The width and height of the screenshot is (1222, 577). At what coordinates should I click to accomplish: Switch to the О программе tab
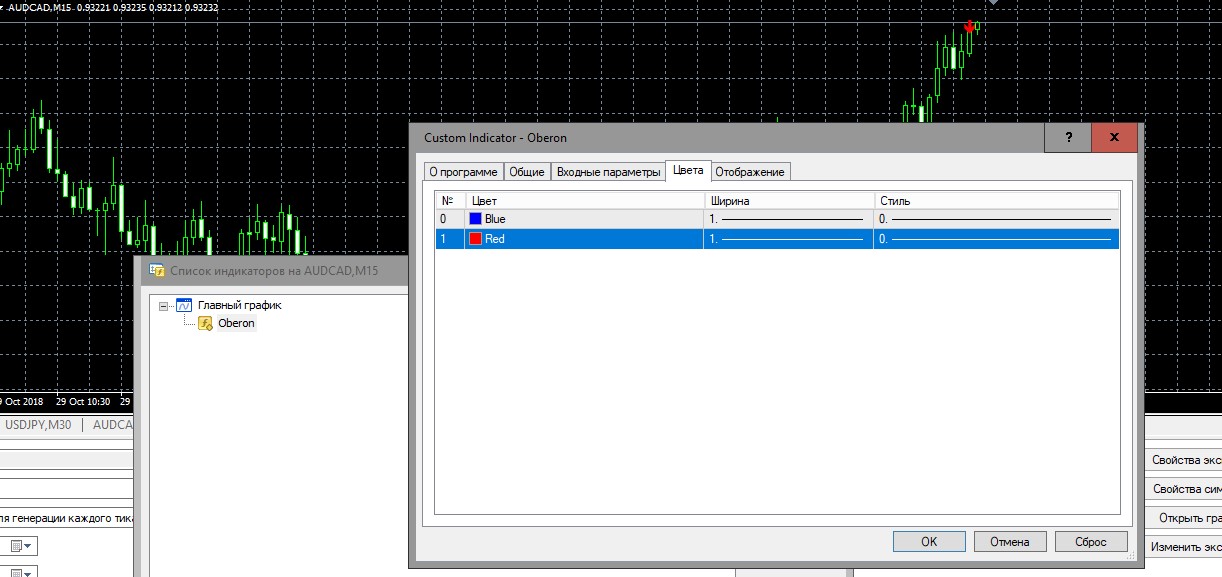462,172
